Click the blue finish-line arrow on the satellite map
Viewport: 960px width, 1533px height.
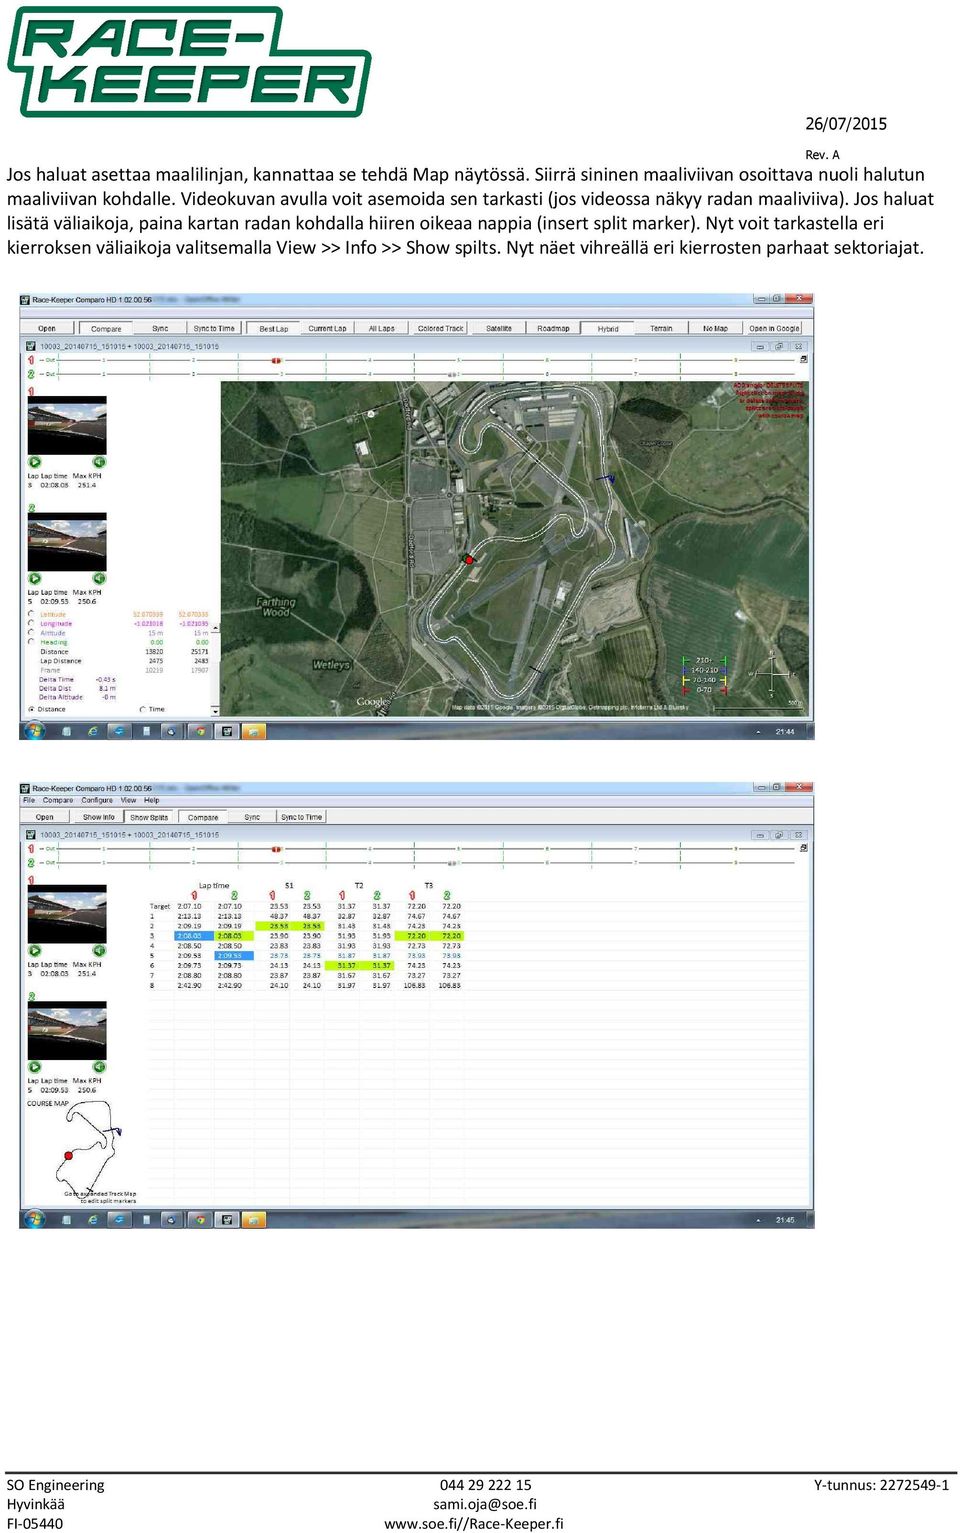[608, 479]
